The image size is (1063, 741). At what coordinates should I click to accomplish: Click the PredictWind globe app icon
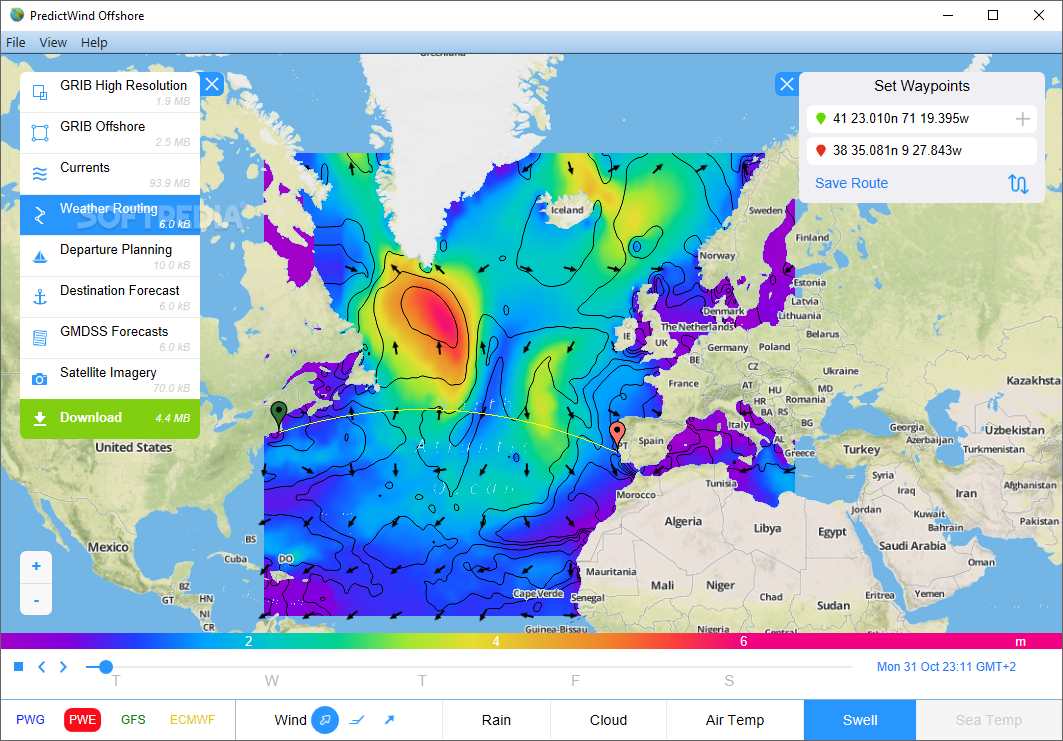pos(17,15)
